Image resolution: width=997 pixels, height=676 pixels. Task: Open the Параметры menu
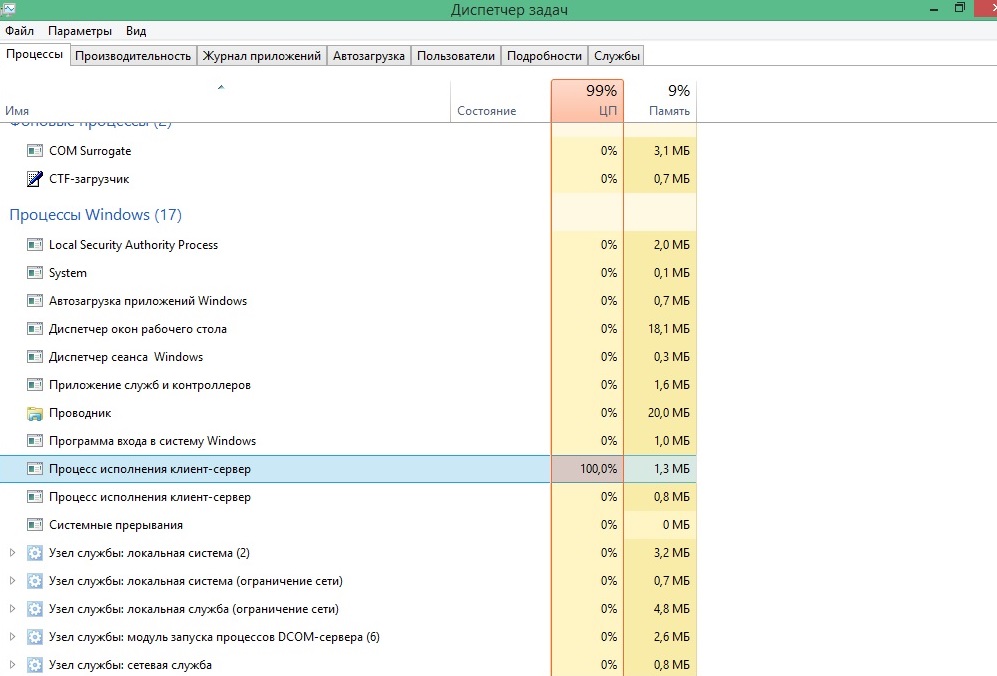pos(80,31)
